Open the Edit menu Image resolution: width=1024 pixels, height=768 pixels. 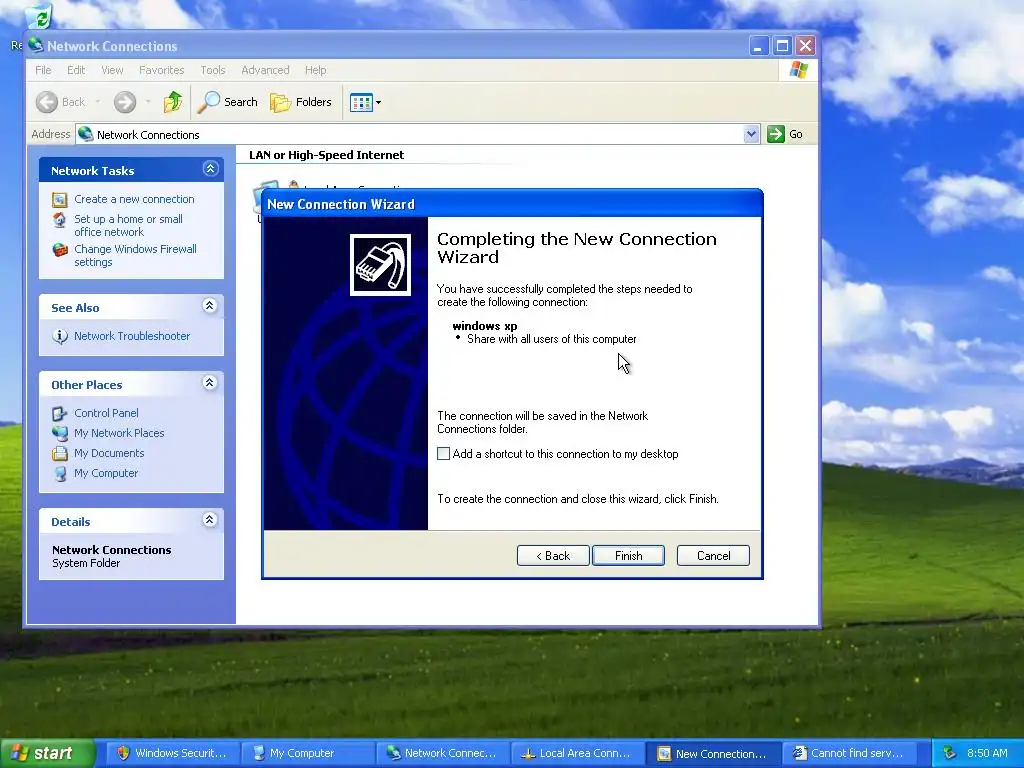tap(76, 70)
